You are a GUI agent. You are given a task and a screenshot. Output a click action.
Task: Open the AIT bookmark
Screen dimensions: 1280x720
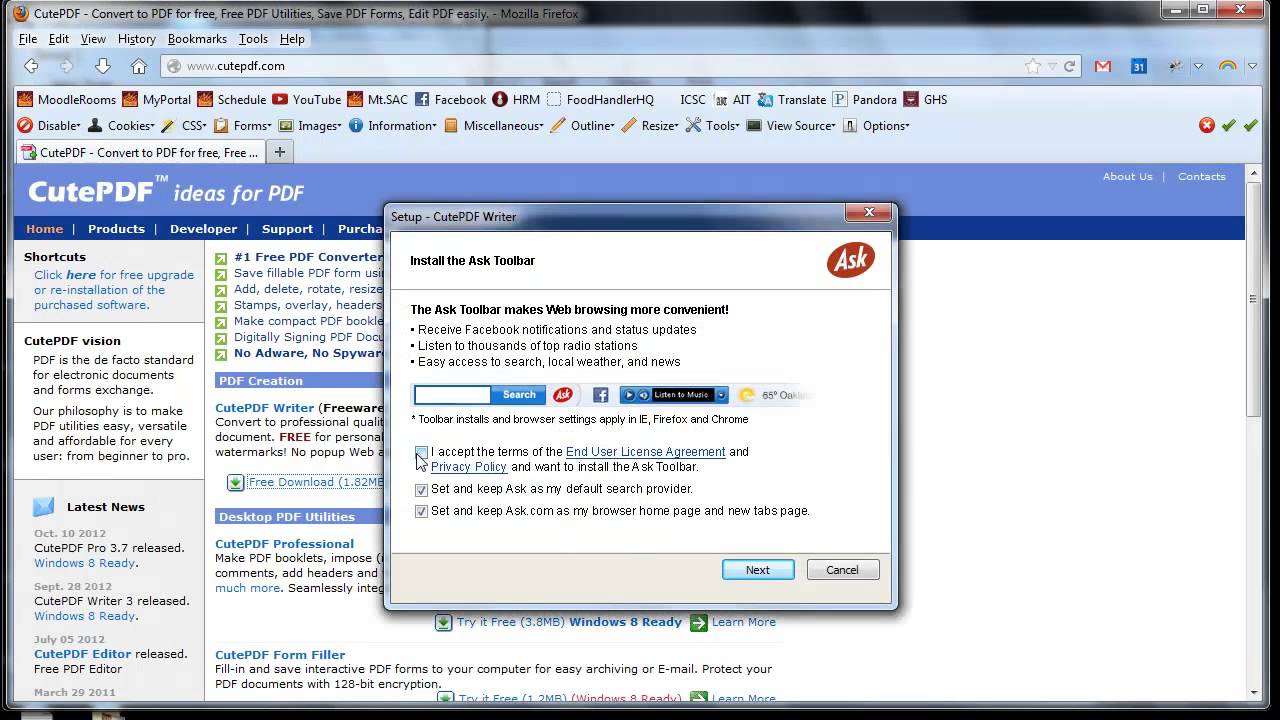coord(731,99)
